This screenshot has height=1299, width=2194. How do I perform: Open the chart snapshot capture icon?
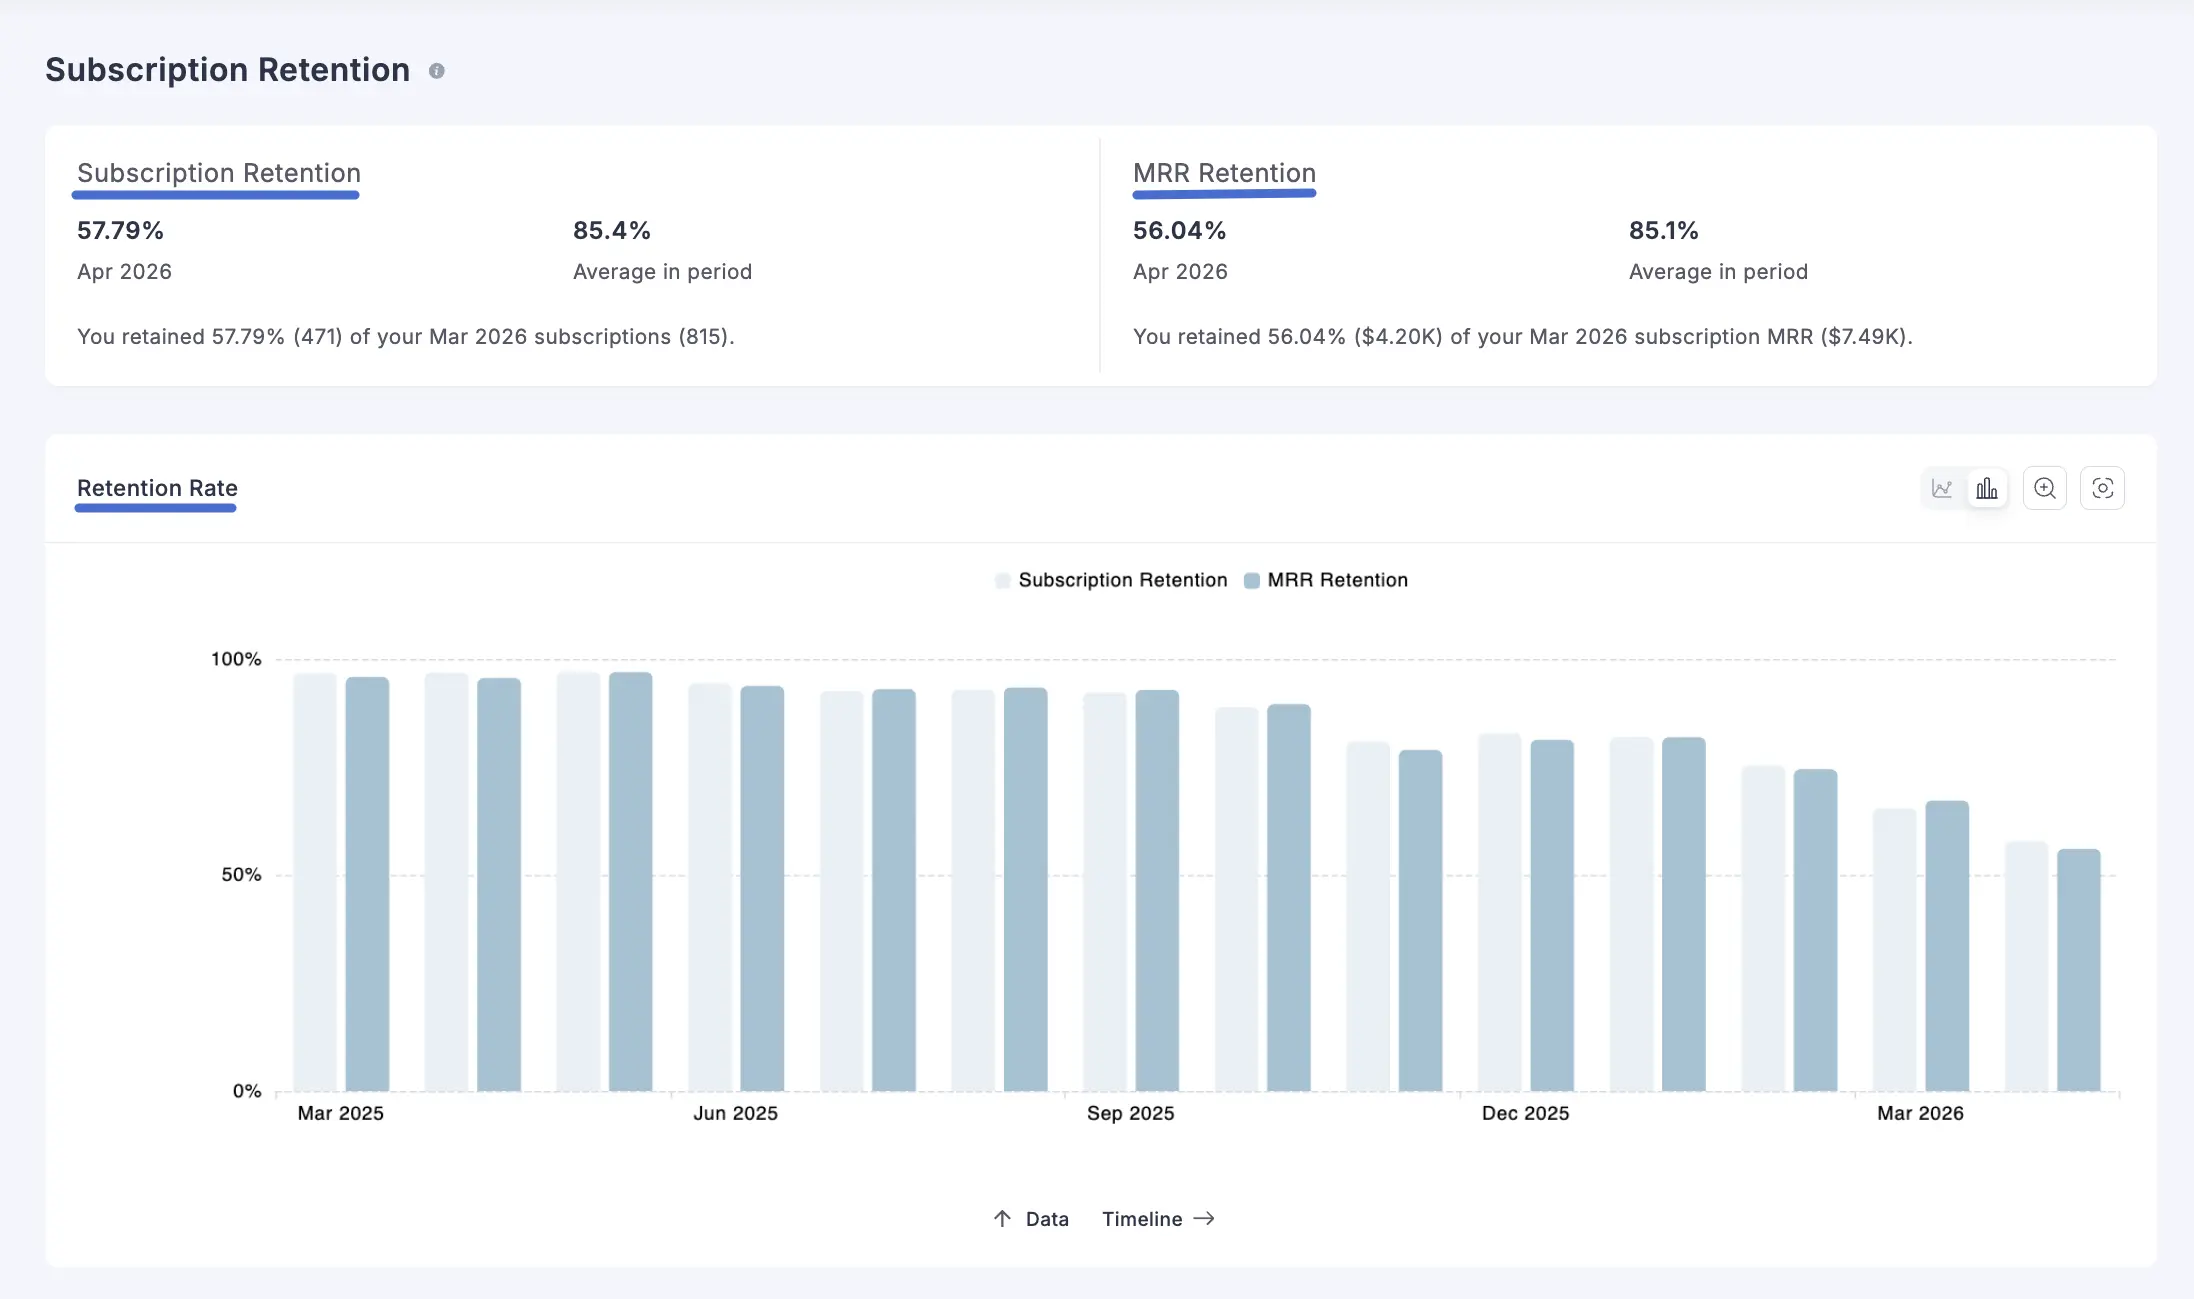click(x=2103, y=488)
